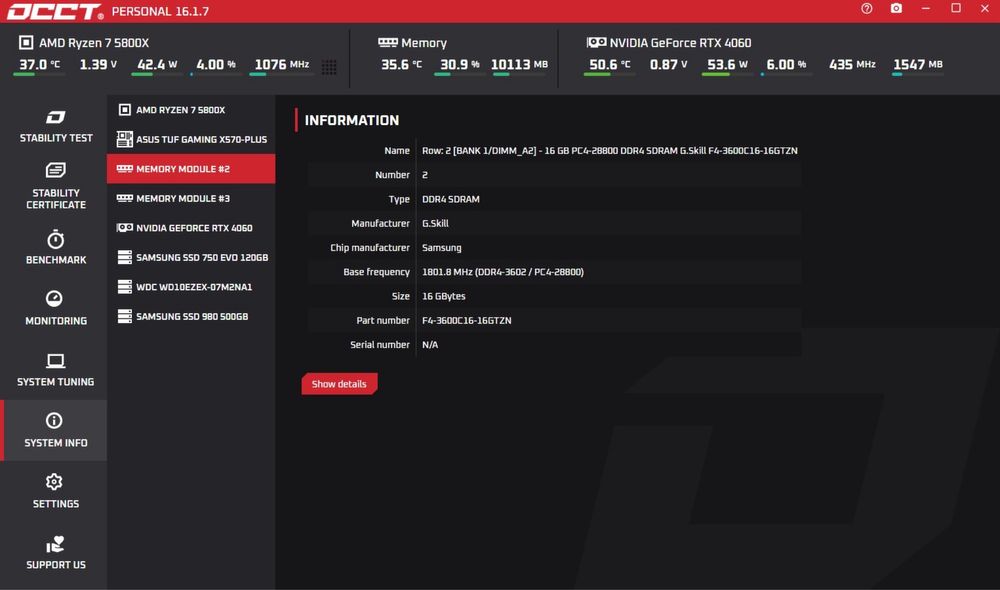Click the CPU voltage 1.39 V reading

98,64
